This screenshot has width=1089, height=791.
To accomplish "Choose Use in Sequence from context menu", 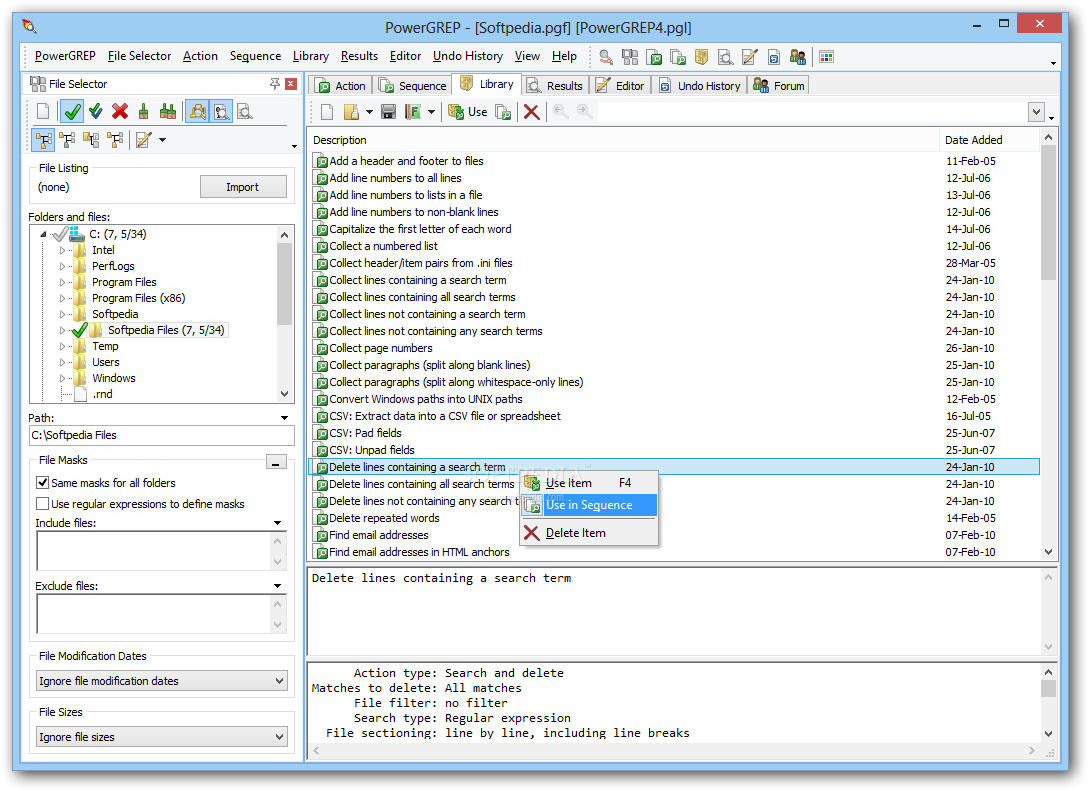I will tap(589, 505).
